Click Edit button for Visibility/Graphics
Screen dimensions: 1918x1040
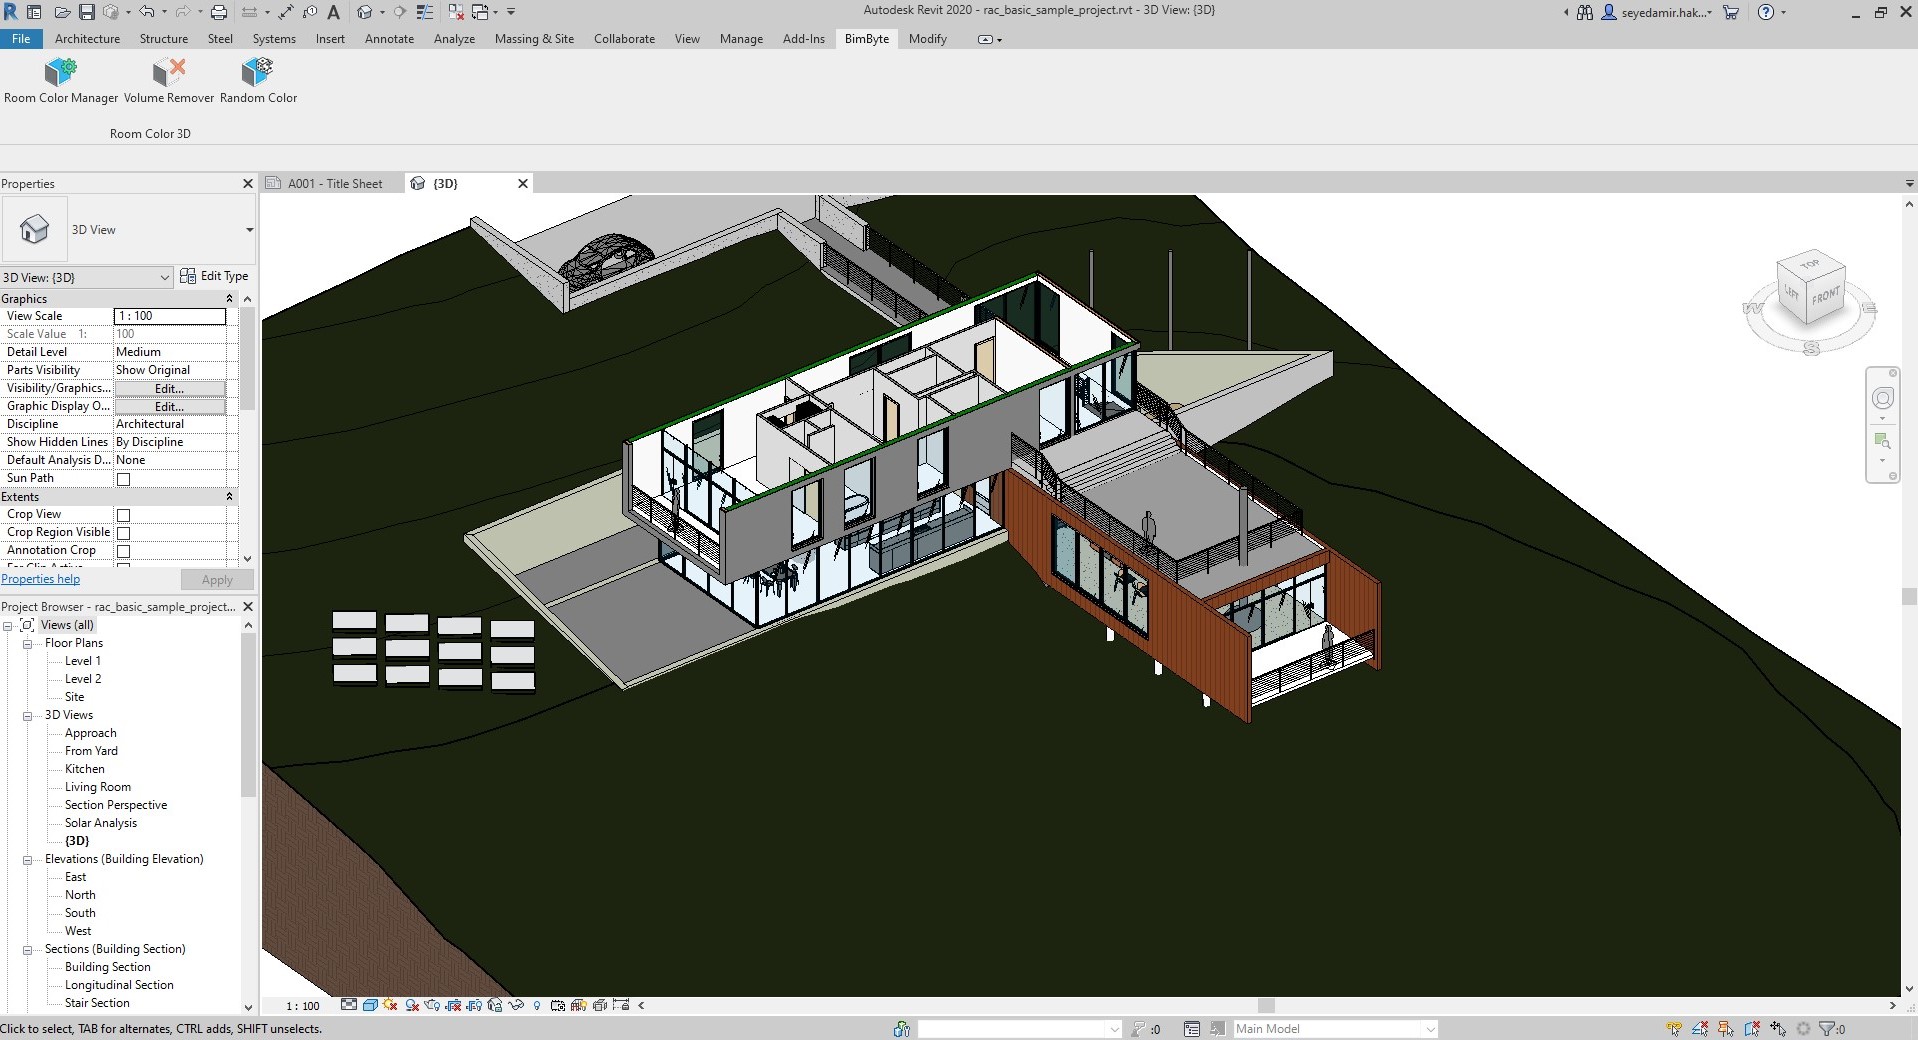(x=169, y=388)
